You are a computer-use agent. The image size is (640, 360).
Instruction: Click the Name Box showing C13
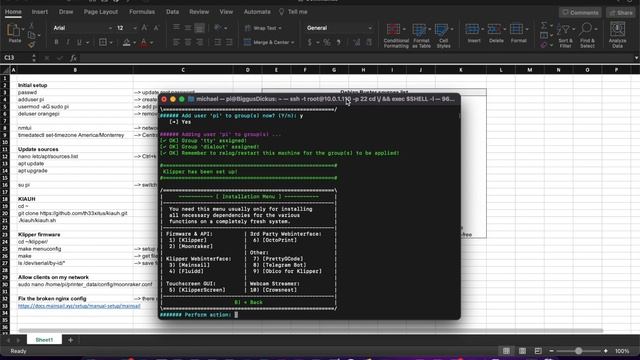pos(16,58)
